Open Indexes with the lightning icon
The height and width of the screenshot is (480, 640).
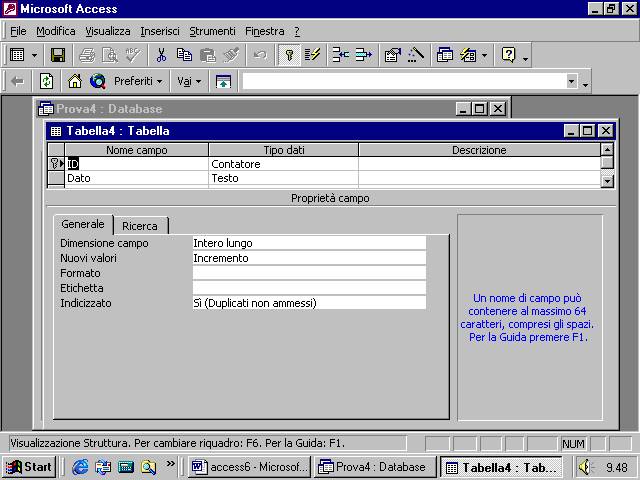tap(312, 55)
